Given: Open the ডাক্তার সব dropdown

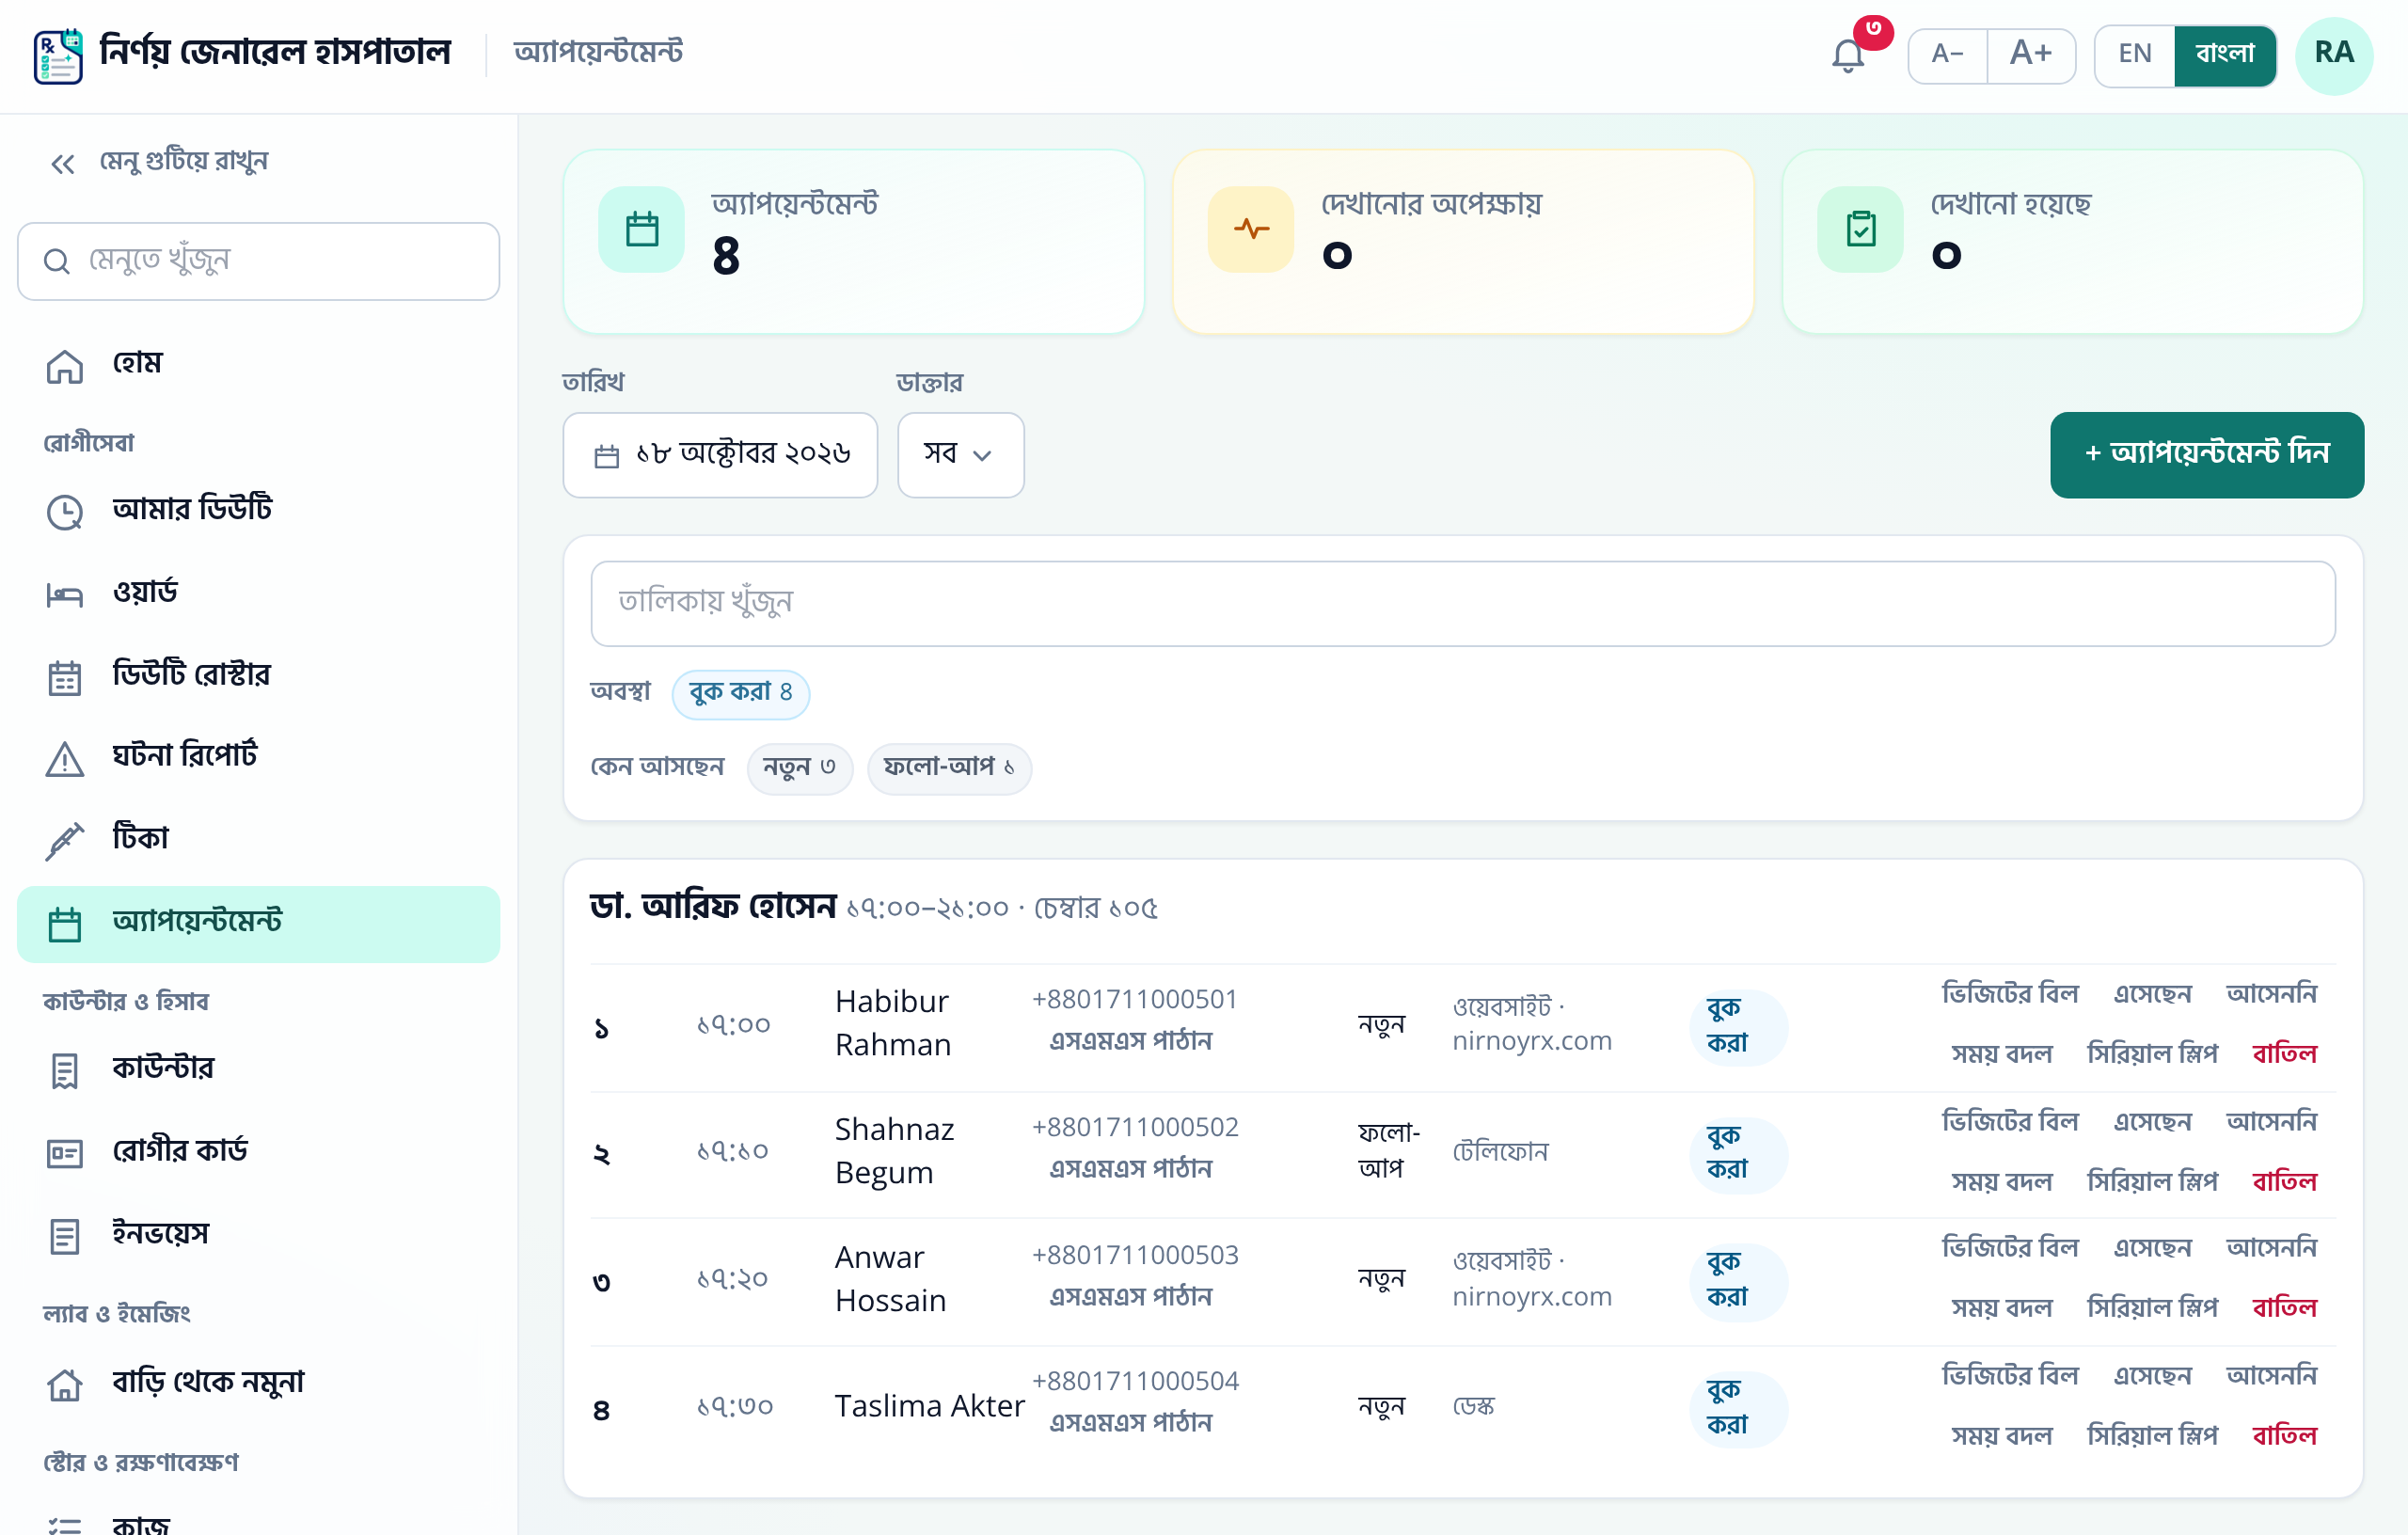Looking at the screenshot, I should [x=960, y=455].
